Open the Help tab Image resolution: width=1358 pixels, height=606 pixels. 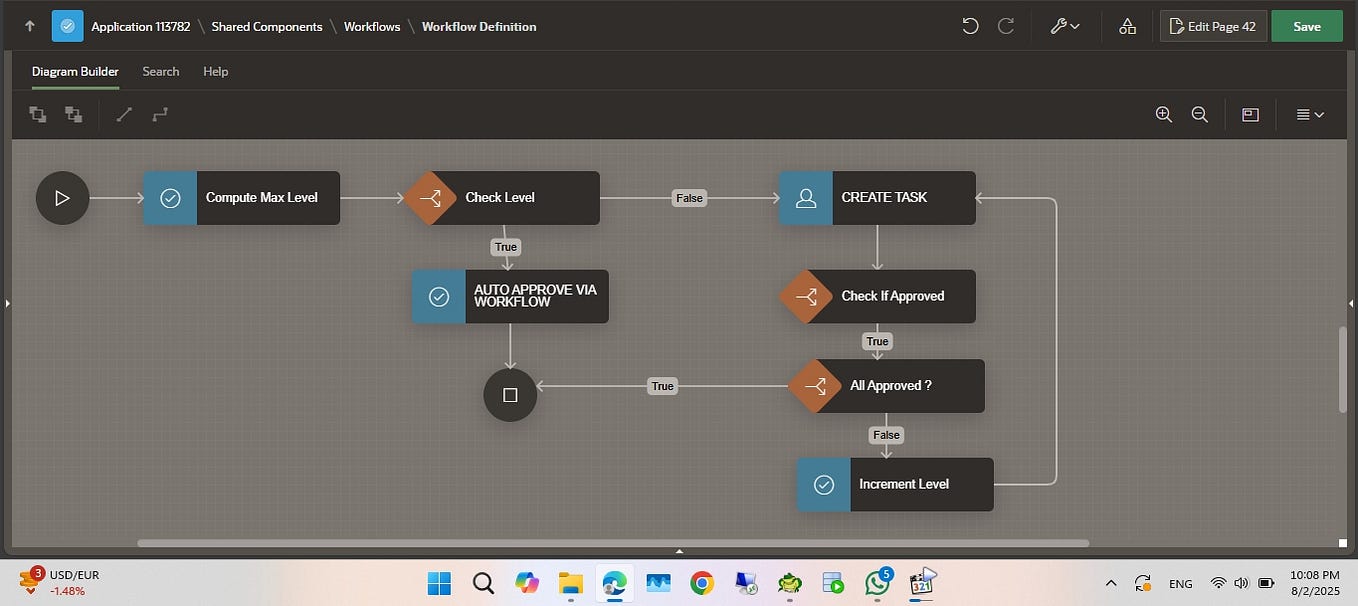[x=215, y=71]
